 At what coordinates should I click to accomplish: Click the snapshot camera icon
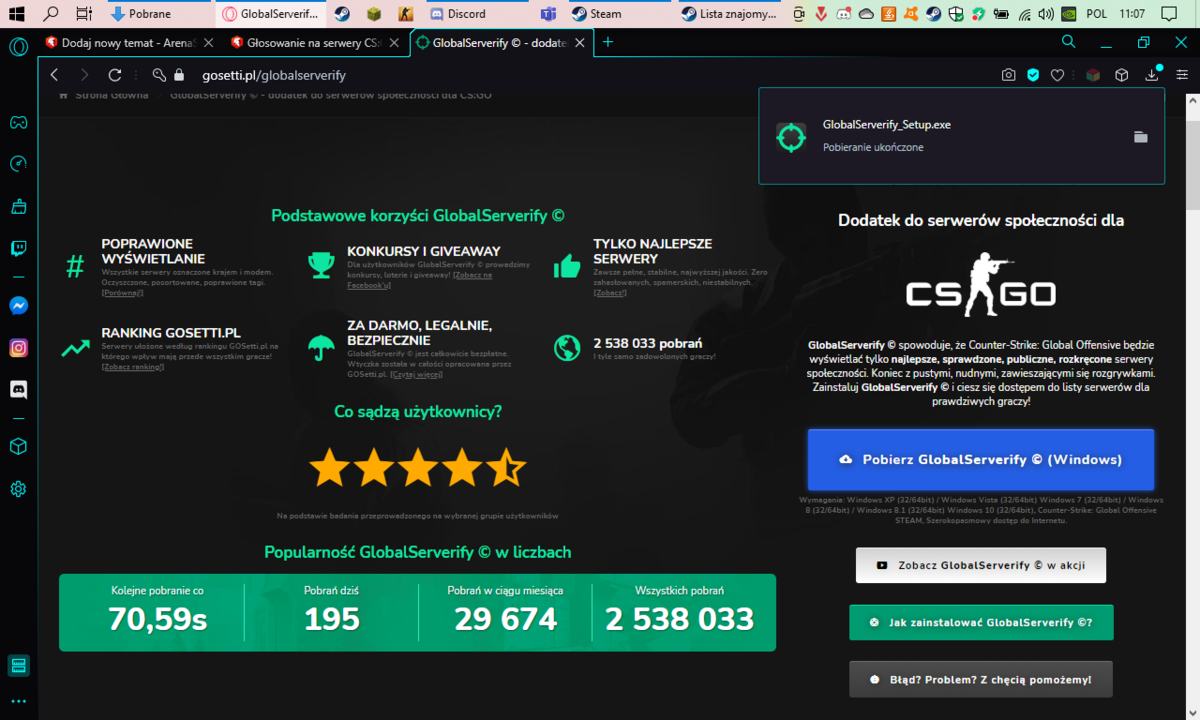click(1009, 75)
